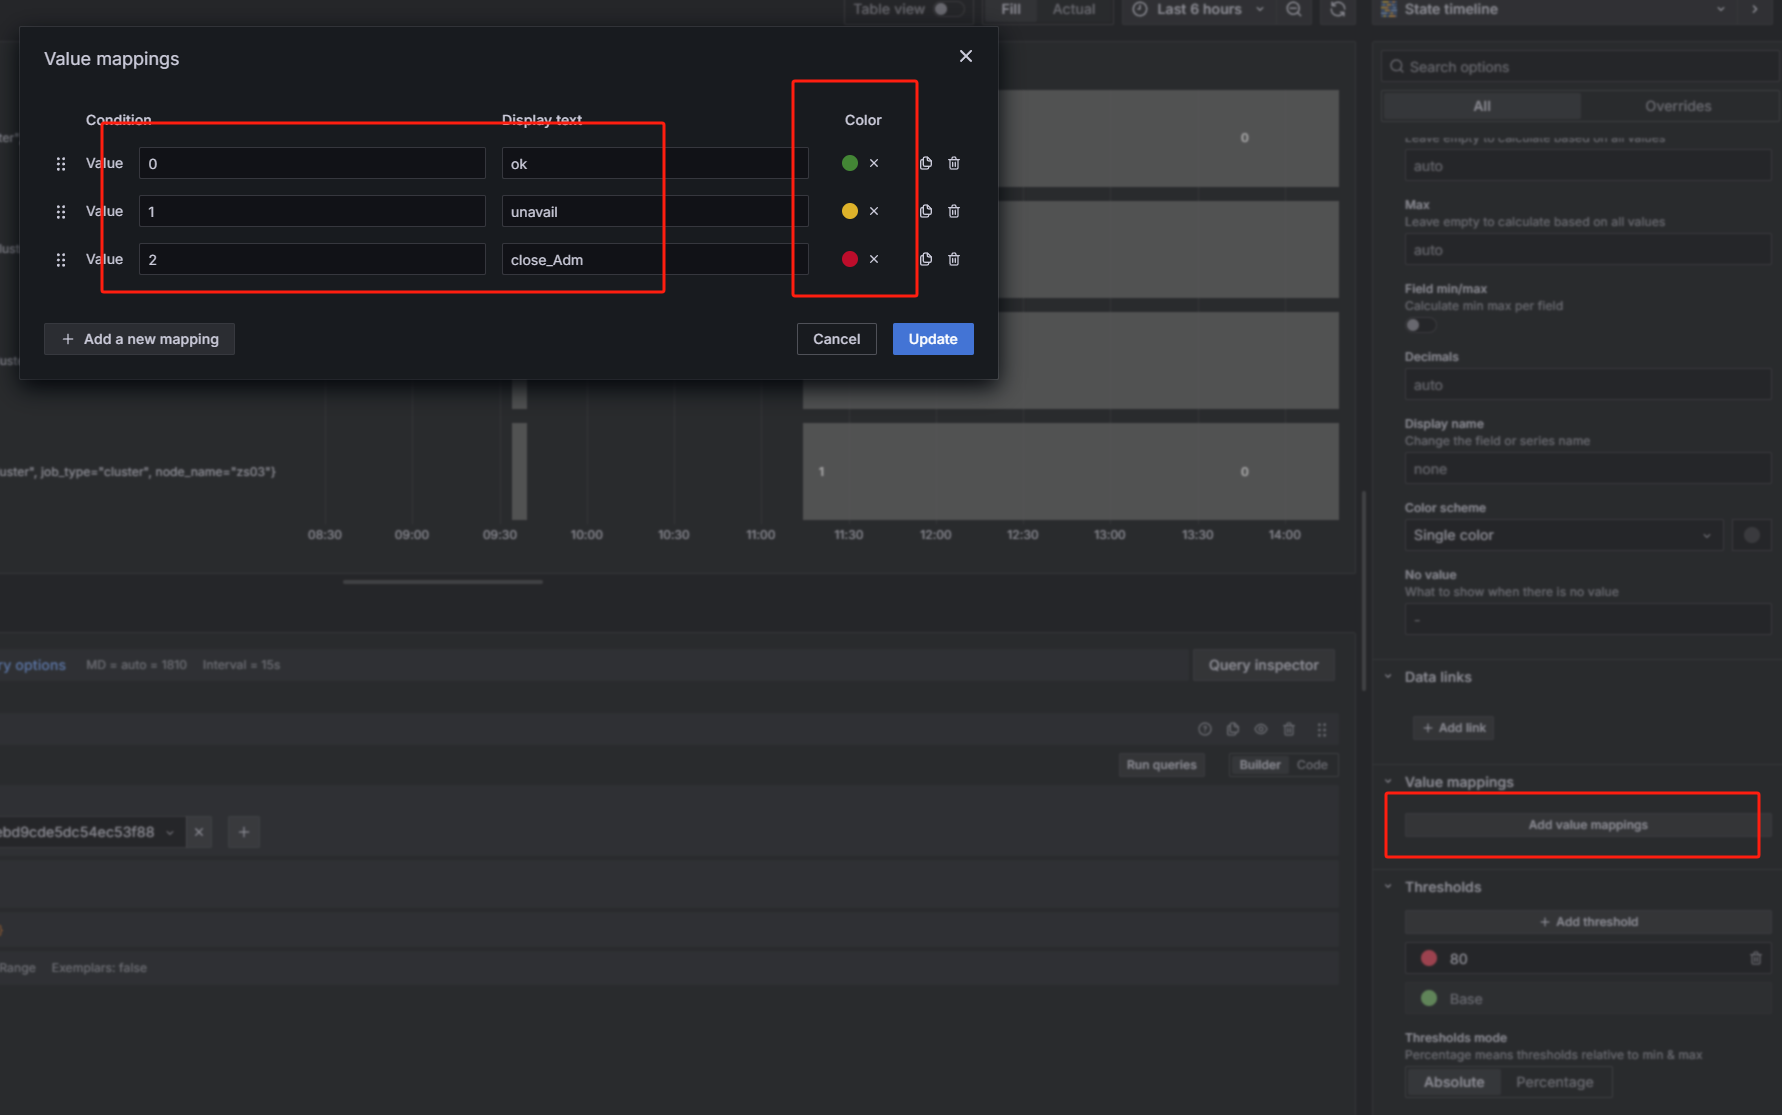The height and width of the screenshot is (1115, 1782).
Task: Collapse the options pane with the arrow
Action: 1755,9
